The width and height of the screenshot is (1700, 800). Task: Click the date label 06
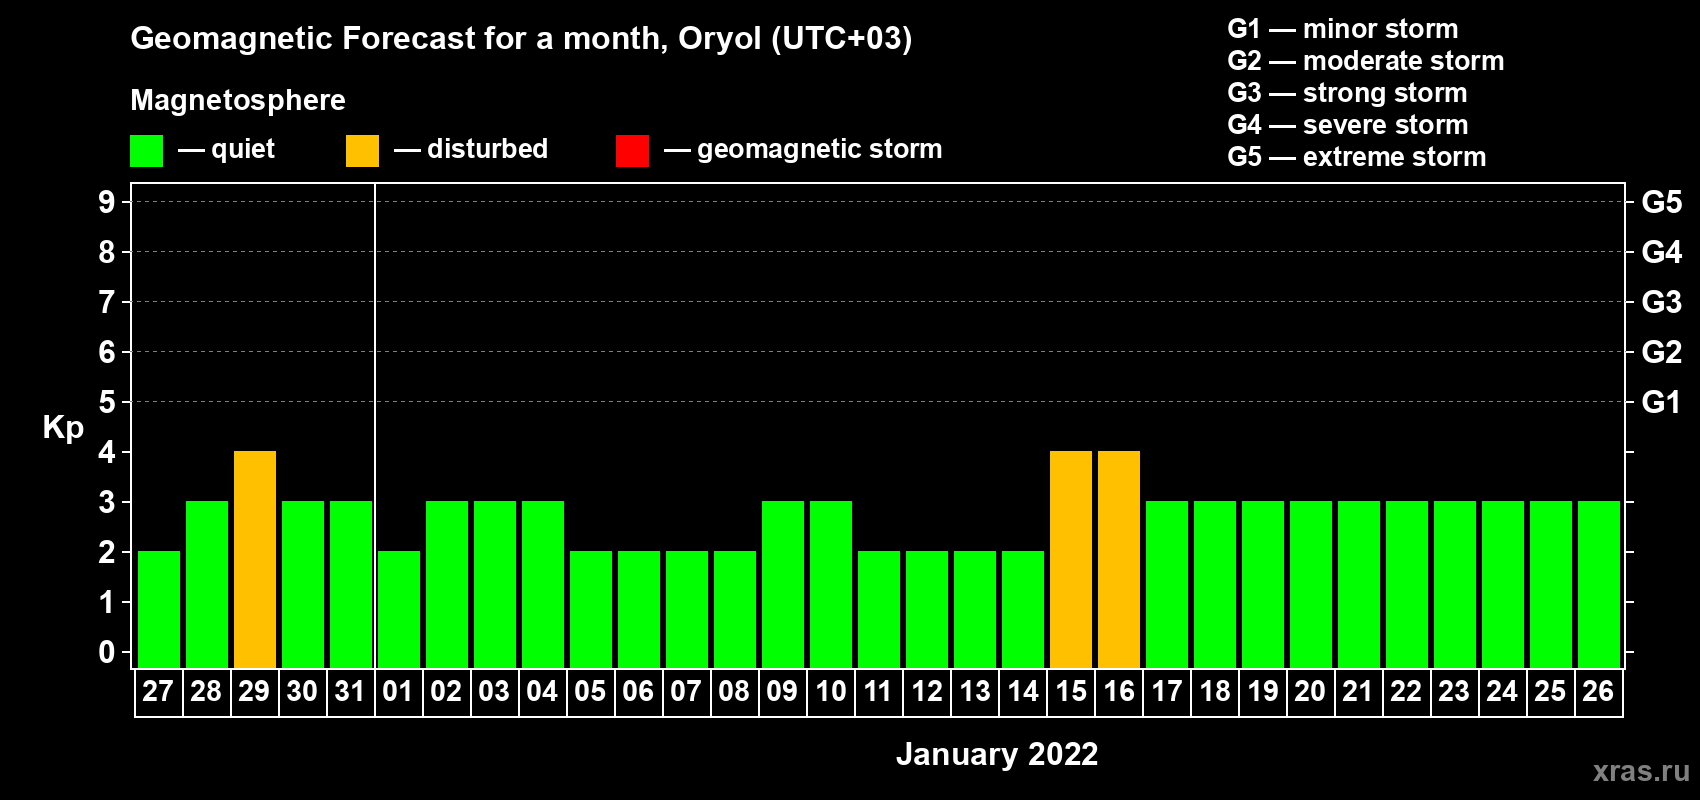pos(638,692)
